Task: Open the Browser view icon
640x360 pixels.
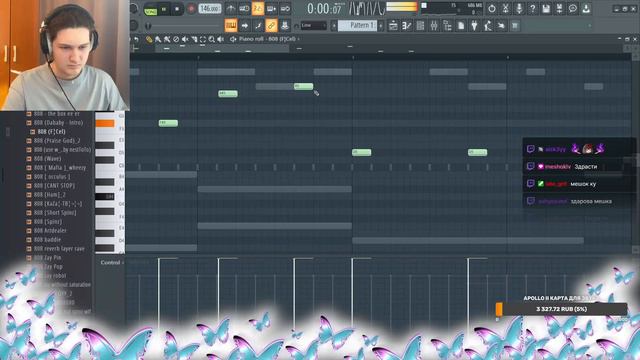Action: (447, 26)
